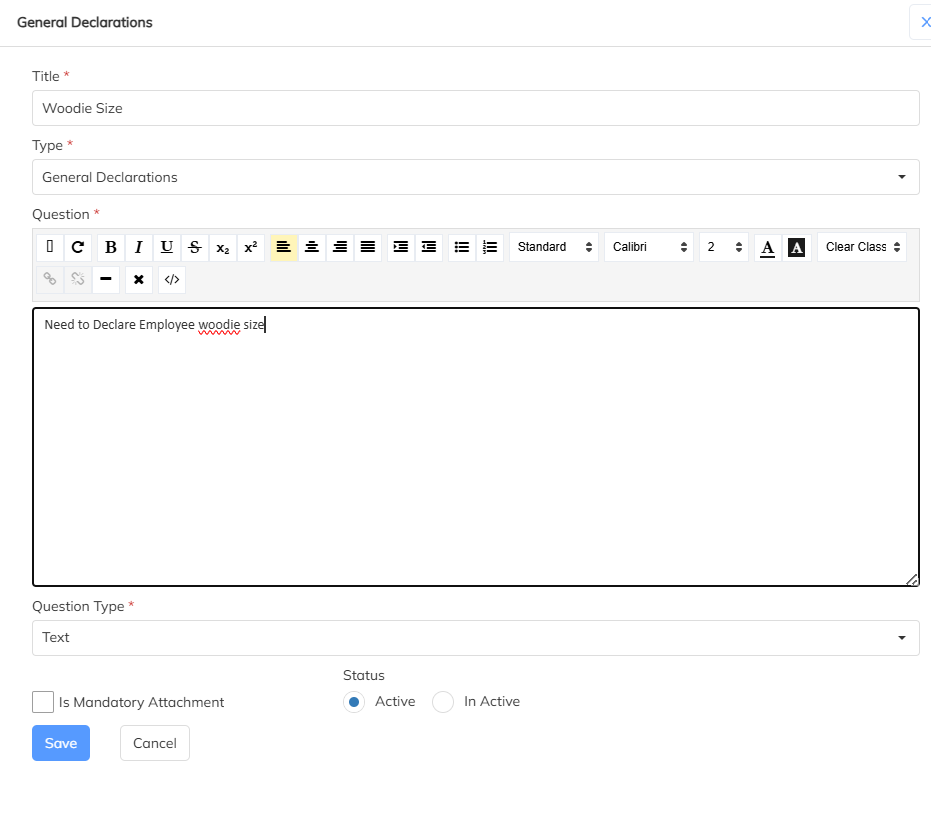The height and width of the screenshot is (837, 931).
Task: Check Is Mandatory Attachment checkbox
Action: coord(43,702)
